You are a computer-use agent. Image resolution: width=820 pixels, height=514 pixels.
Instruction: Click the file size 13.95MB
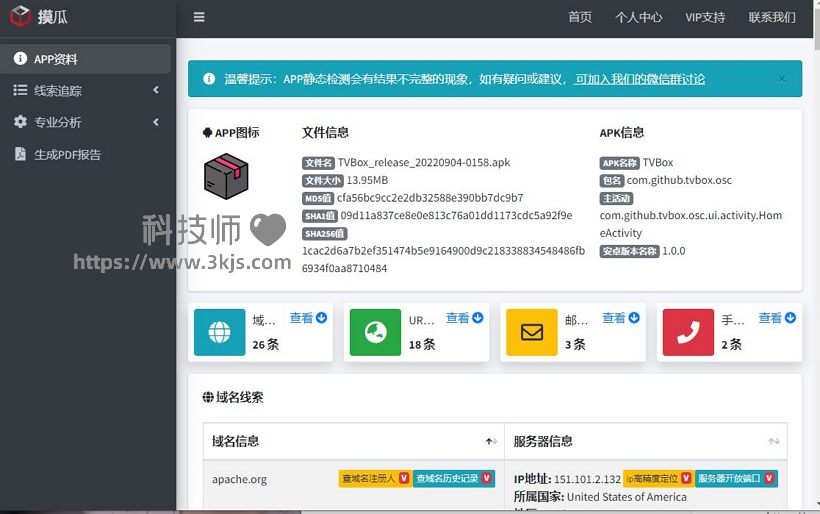click(x=367, y=180)
